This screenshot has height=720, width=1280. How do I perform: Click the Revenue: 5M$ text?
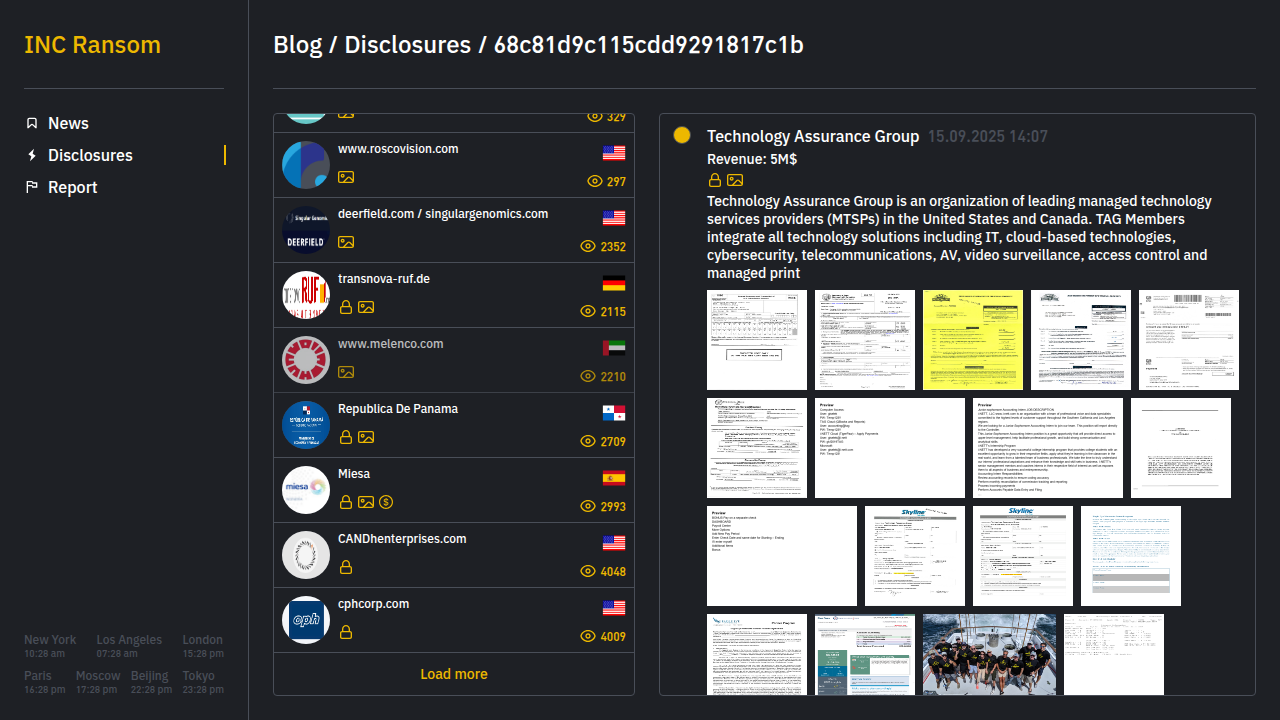pyautogui.click(x=752, y=159)
